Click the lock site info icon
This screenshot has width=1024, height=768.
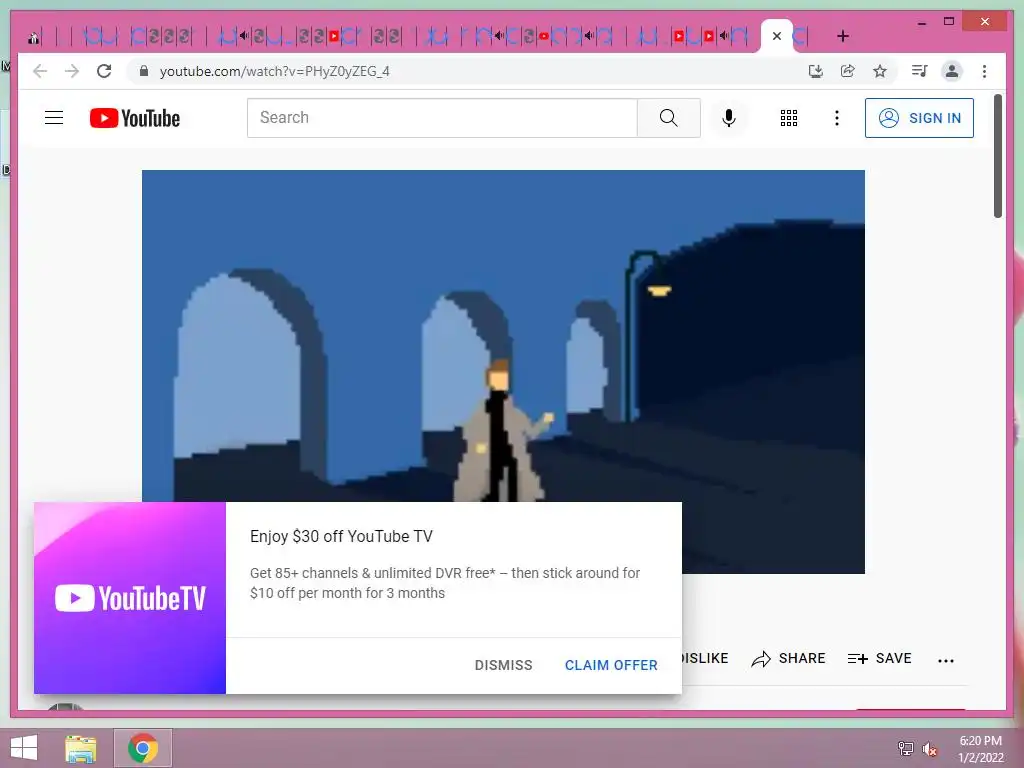point(144,71)
